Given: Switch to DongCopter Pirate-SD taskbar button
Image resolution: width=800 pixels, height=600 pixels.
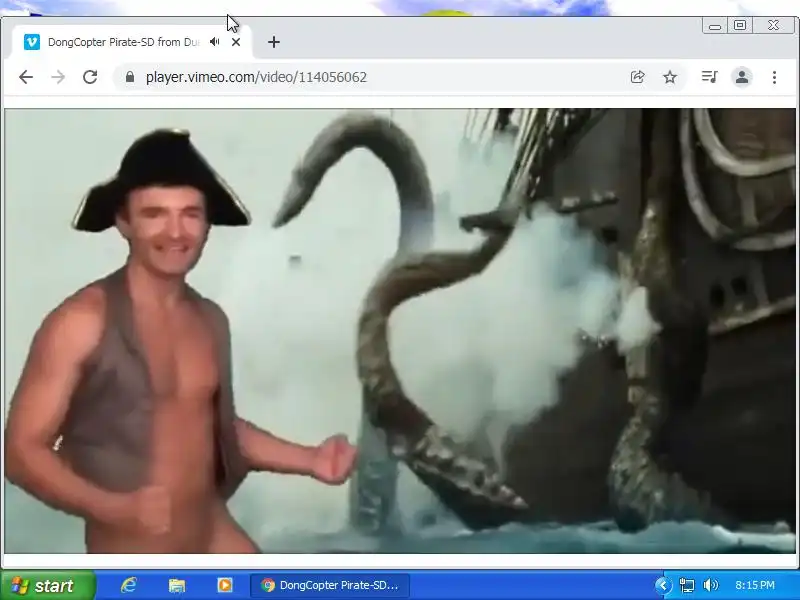Looking at the screenshot, I should [330, 585].
